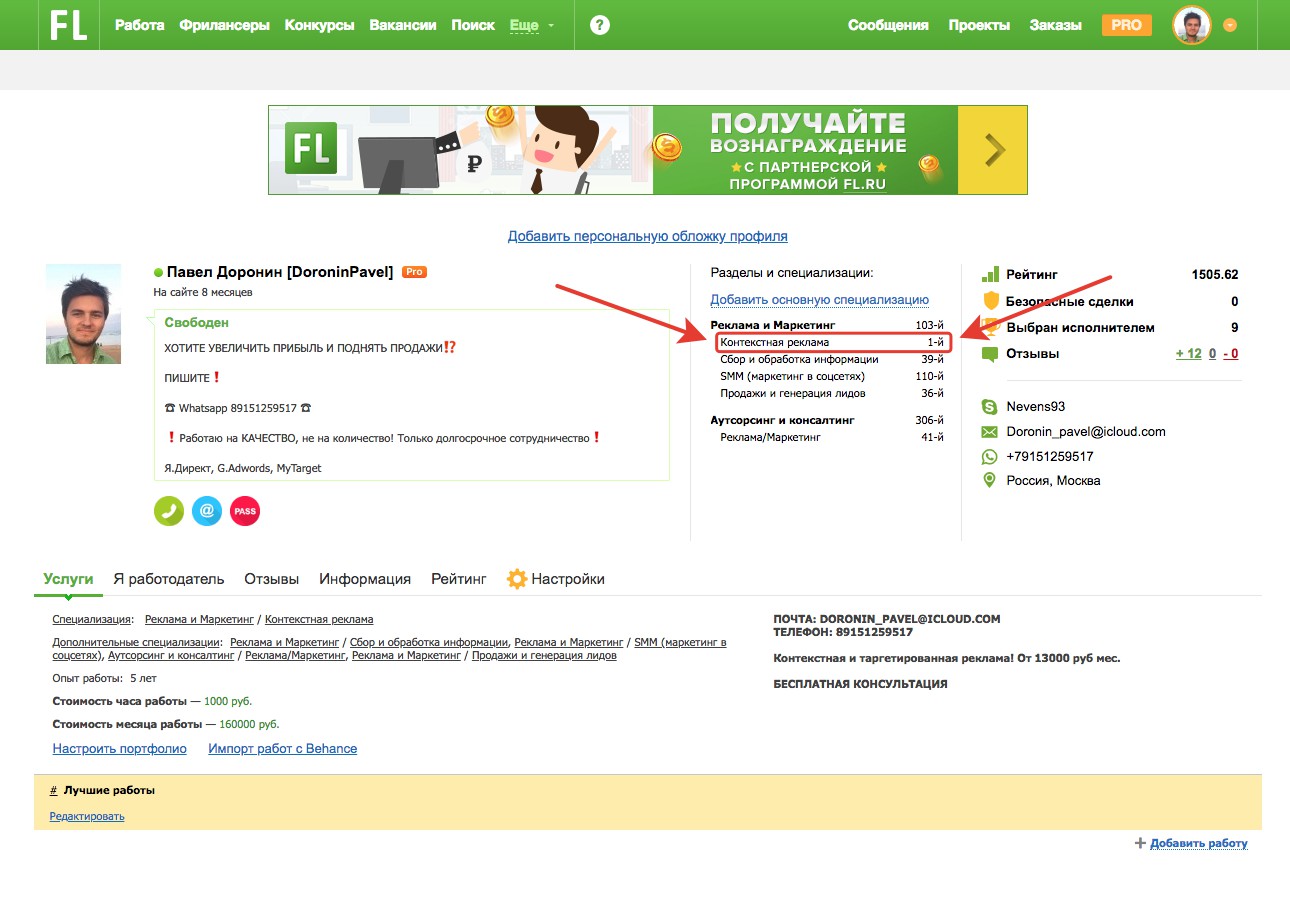Click the location pin icon by Россия, Москва

pyautogui.click(x=990, y=481)
